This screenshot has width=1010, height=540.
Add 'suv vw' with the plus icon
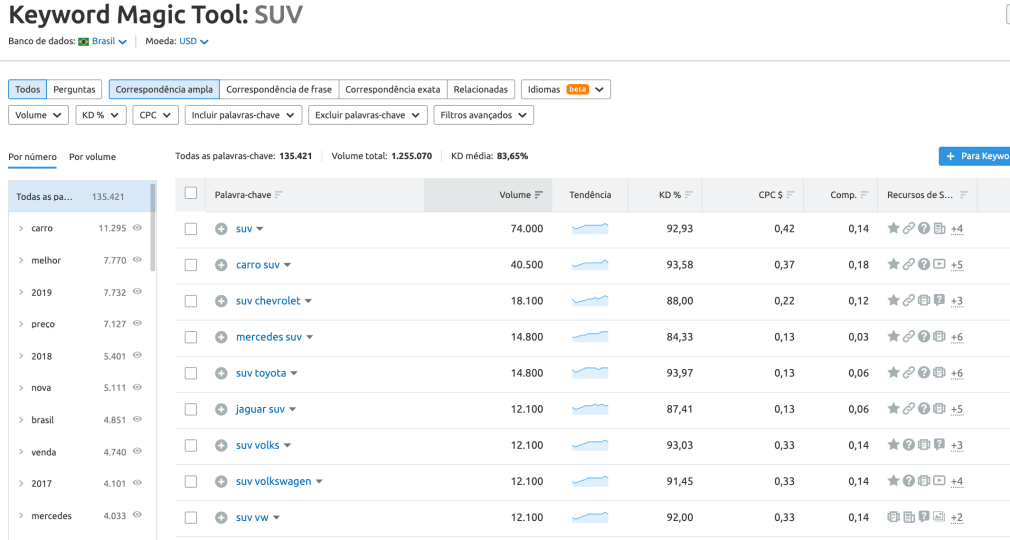[221, 517]
